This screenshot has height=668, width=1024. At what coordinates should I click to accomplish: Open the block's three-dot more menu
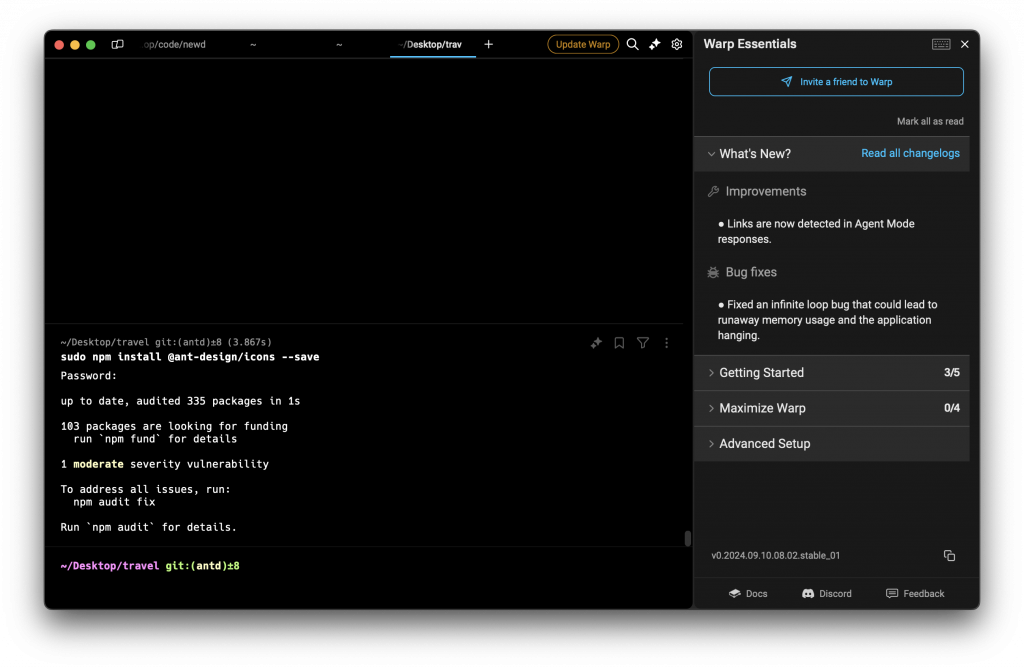point(666,343)
